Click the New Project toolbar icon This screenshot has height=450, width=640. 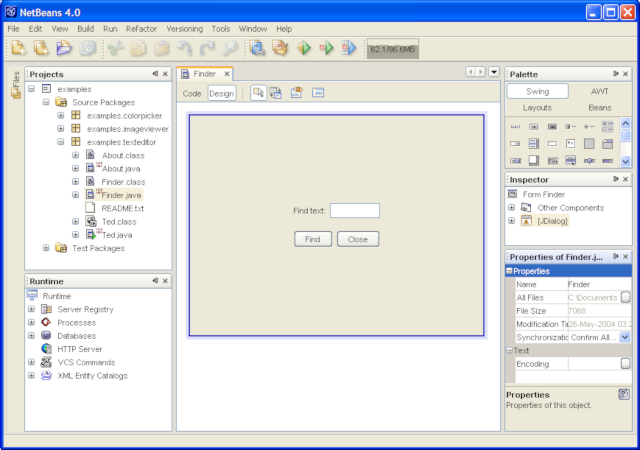pos(41,48)
